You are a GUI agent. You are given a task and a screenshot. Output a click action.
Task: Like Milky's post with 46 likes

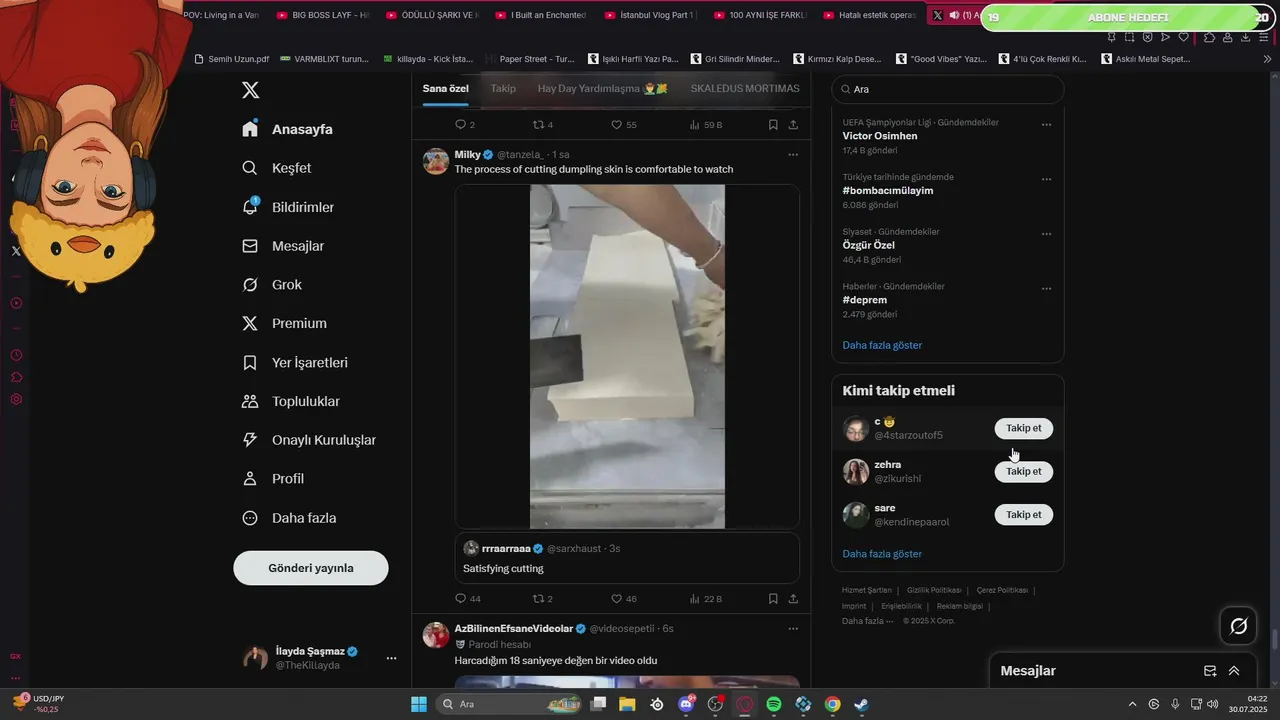624,599
